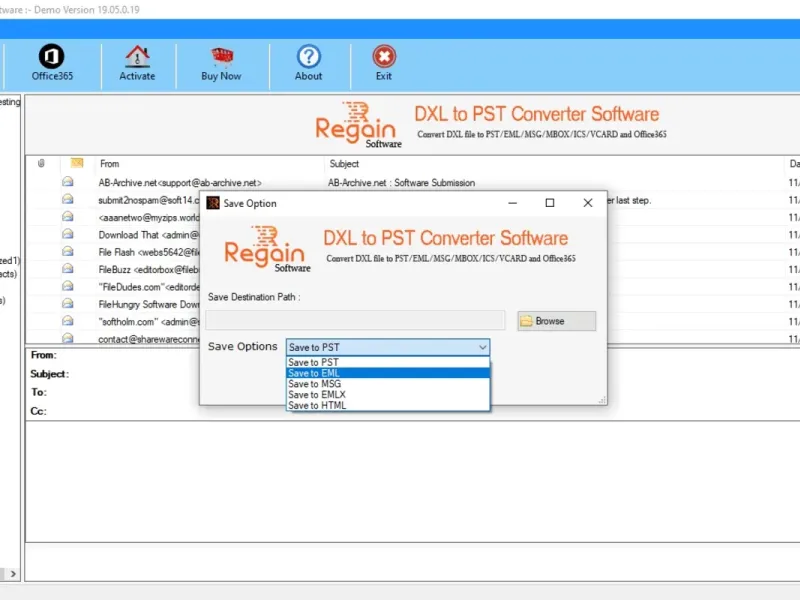Screen dimensions: 800x600
Task: Select the contact@sharewareconn sender row
Action: point(148,339)
